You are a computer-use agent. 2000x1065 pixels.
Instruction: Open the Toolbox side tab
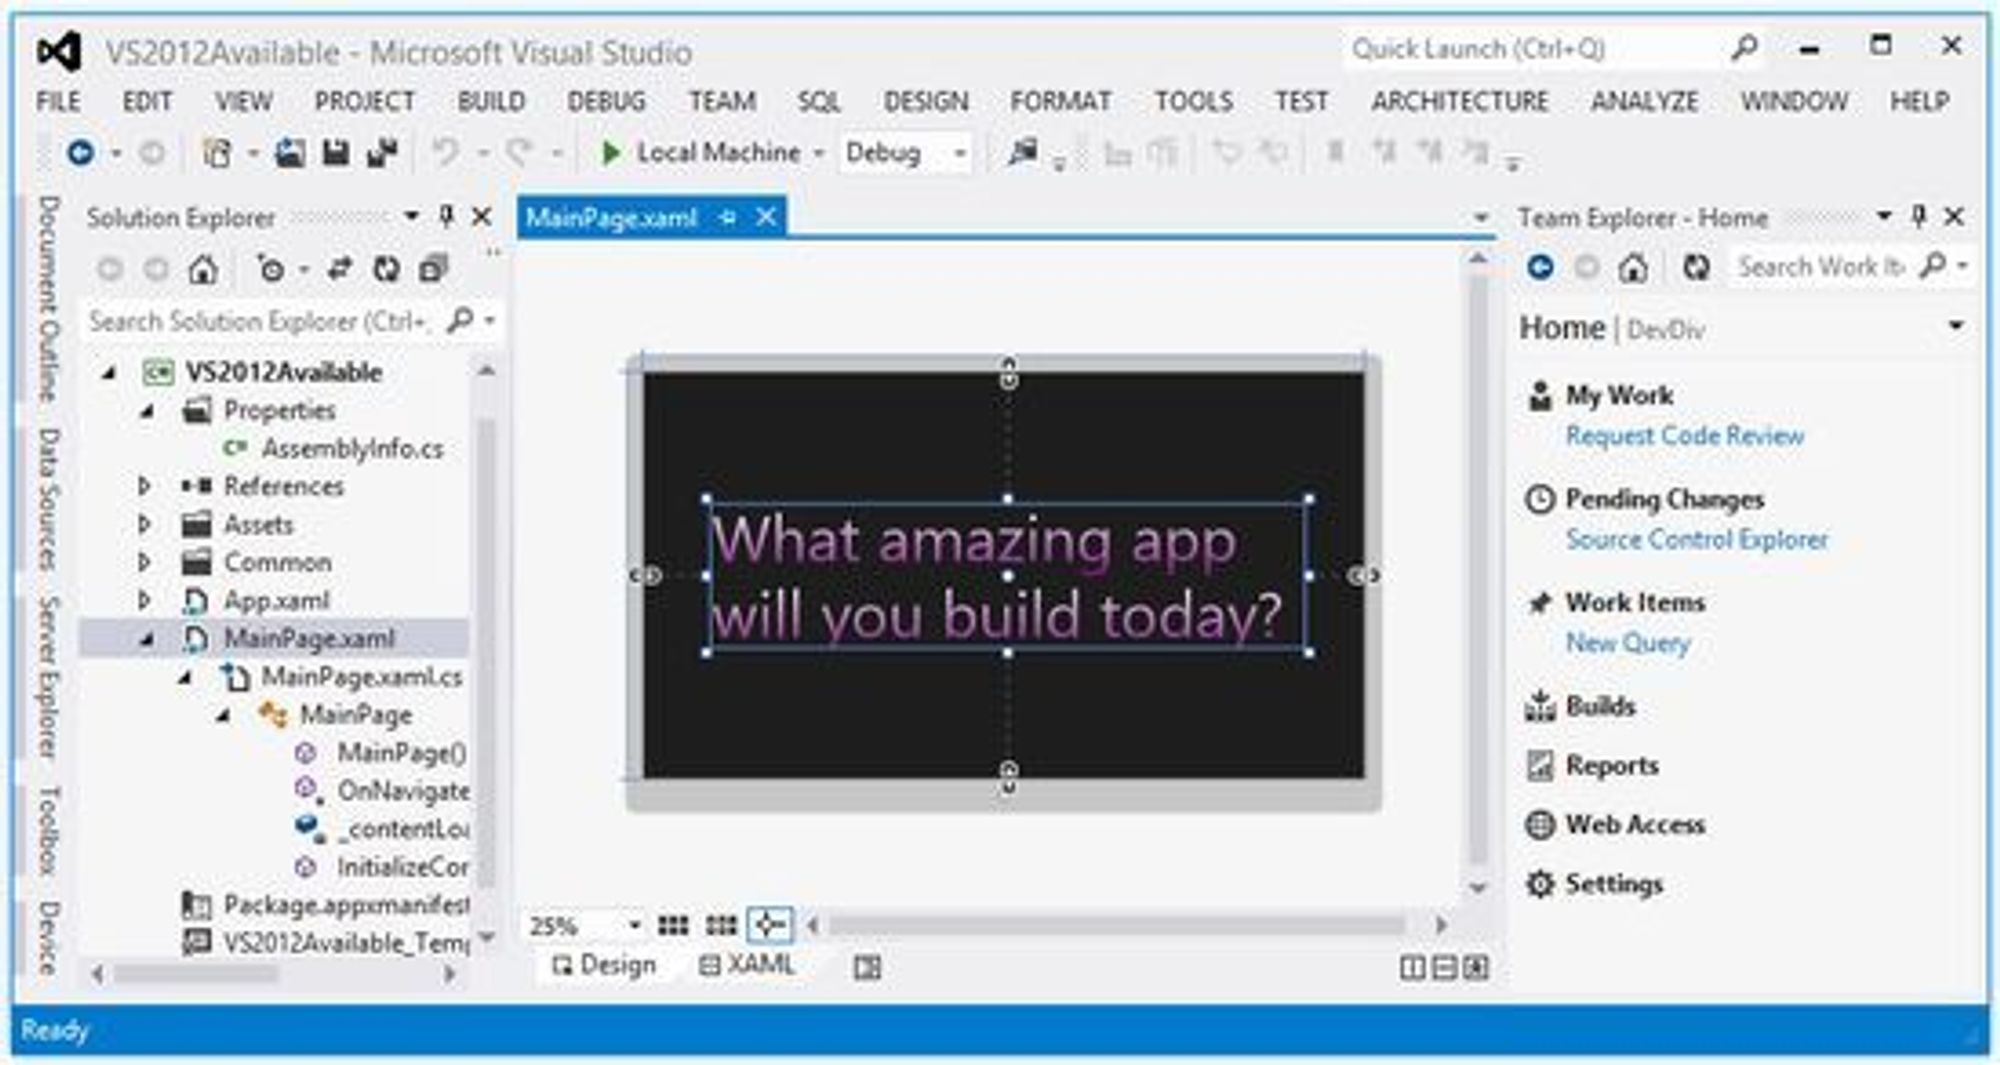[x=48, y=830]
